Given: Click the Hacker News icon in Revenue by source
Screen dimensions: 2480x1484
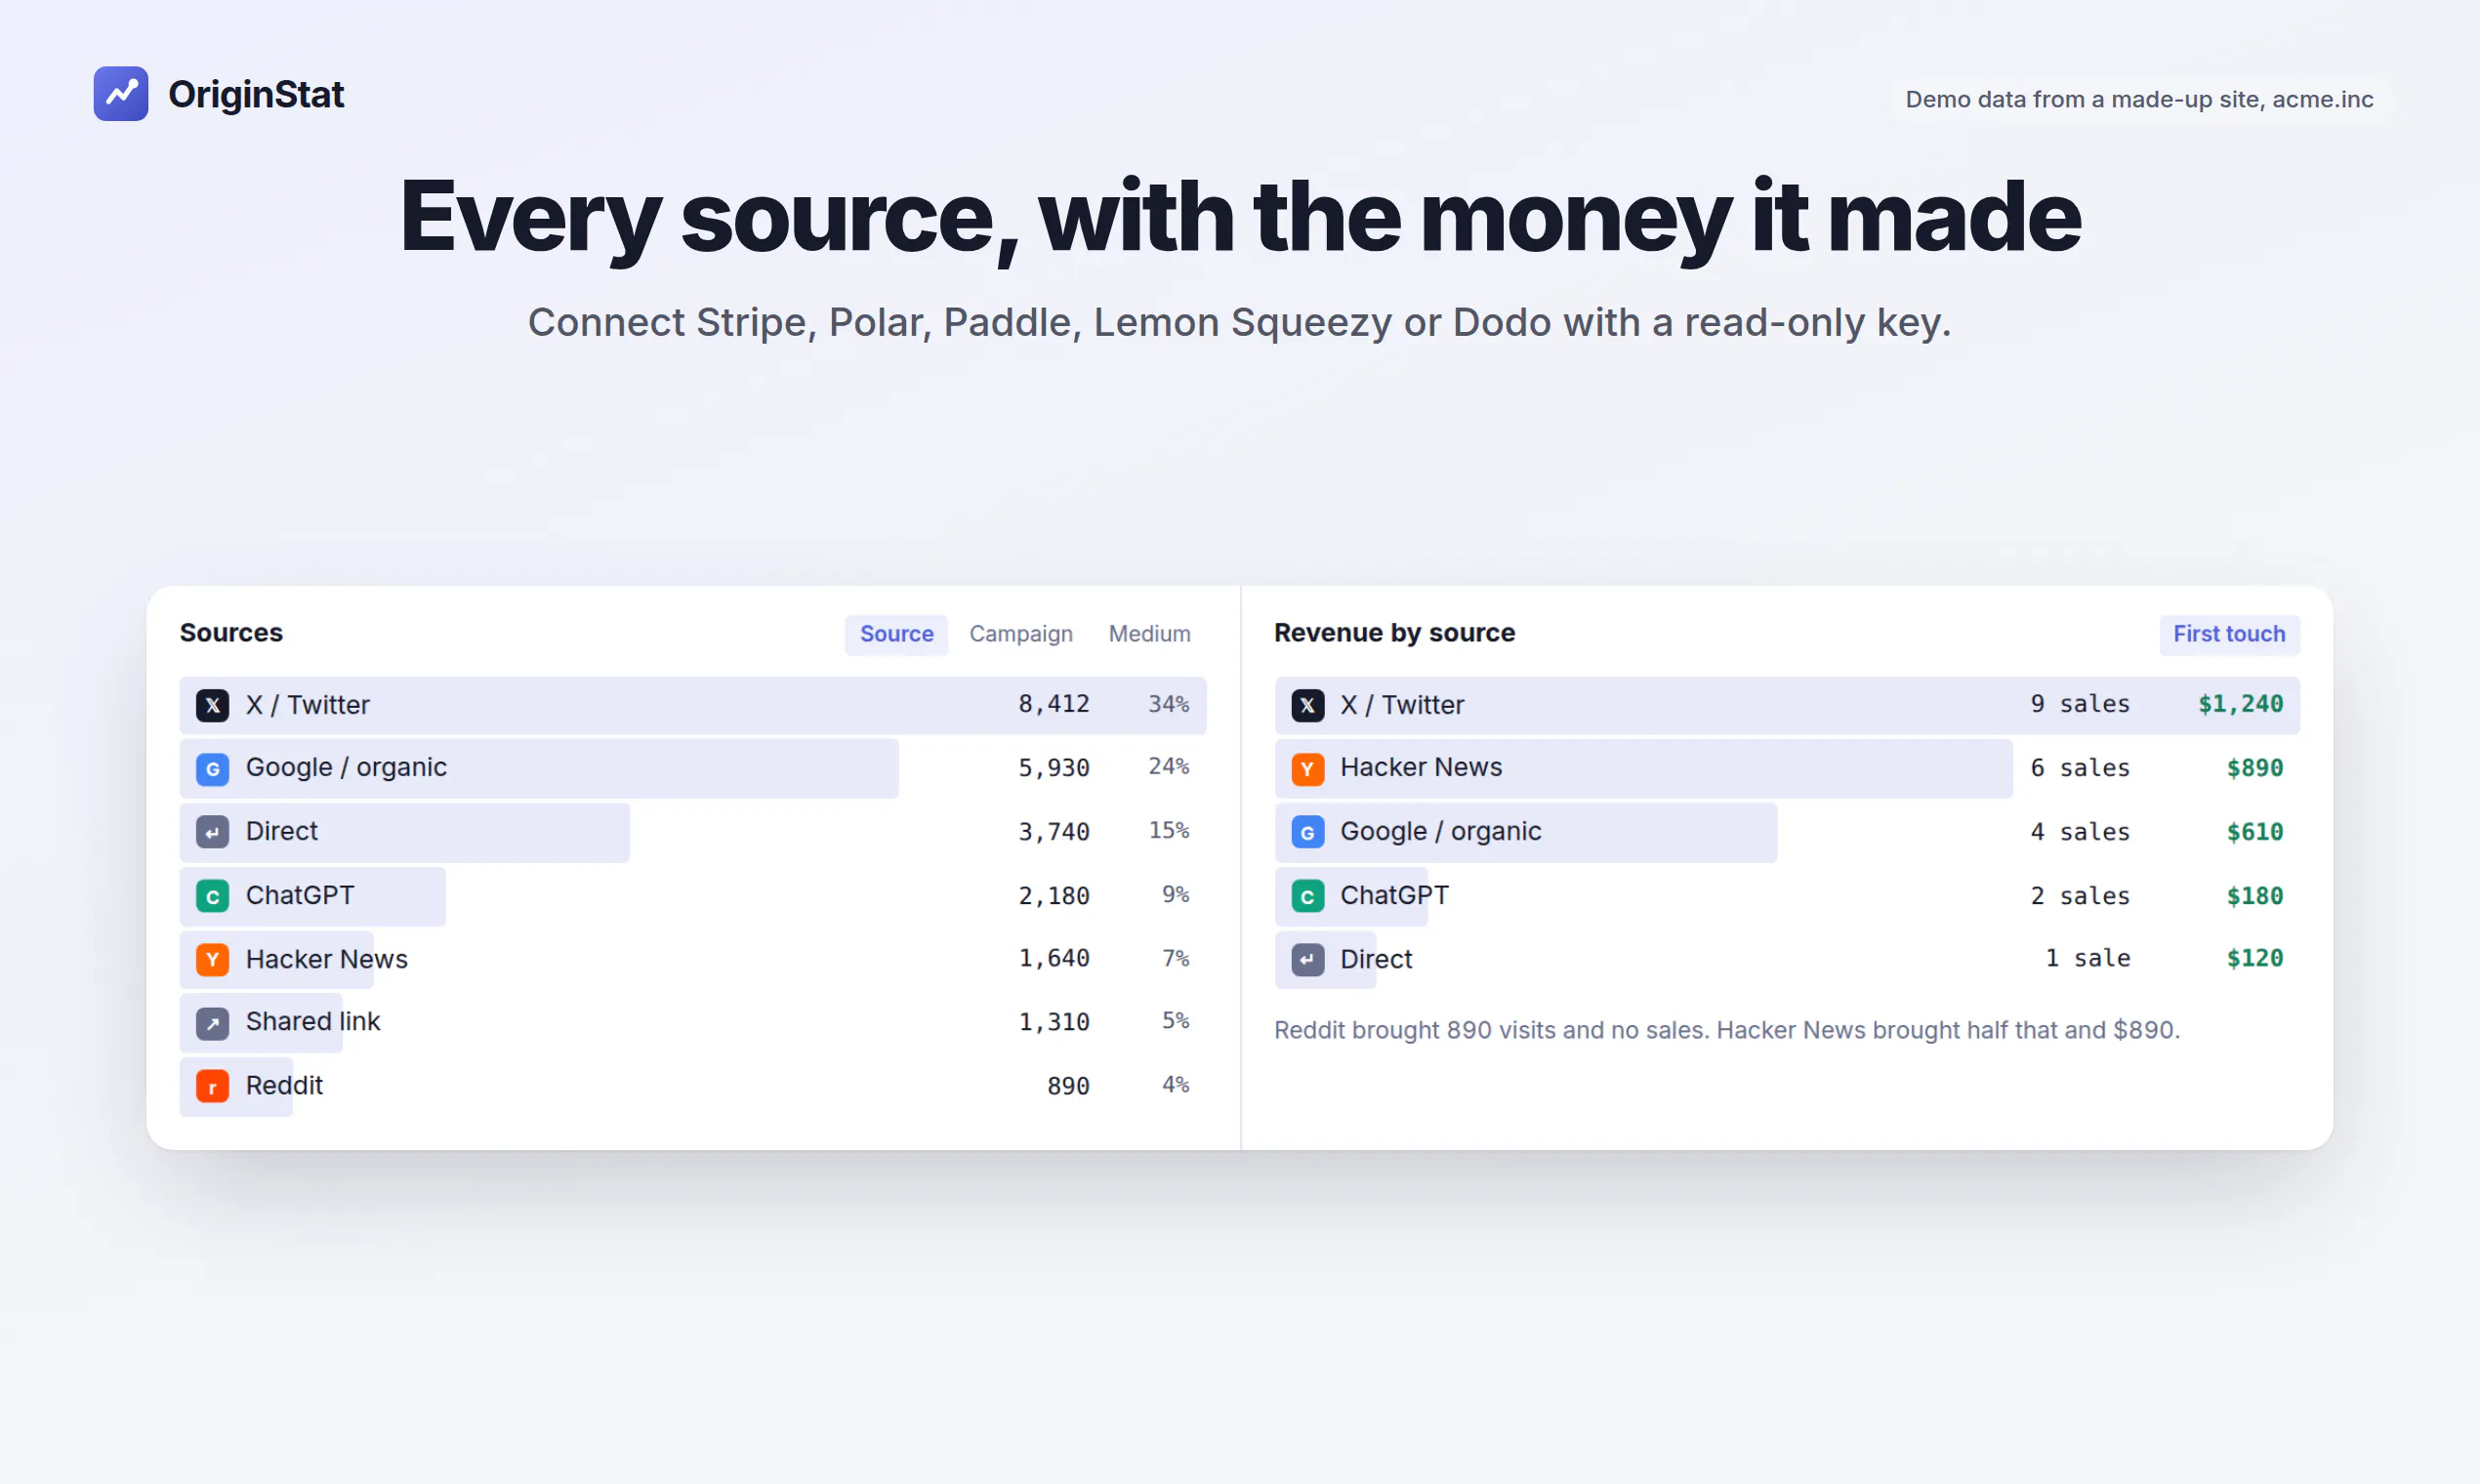Looking at the screenshot, I should click(x=1307, y=769).
